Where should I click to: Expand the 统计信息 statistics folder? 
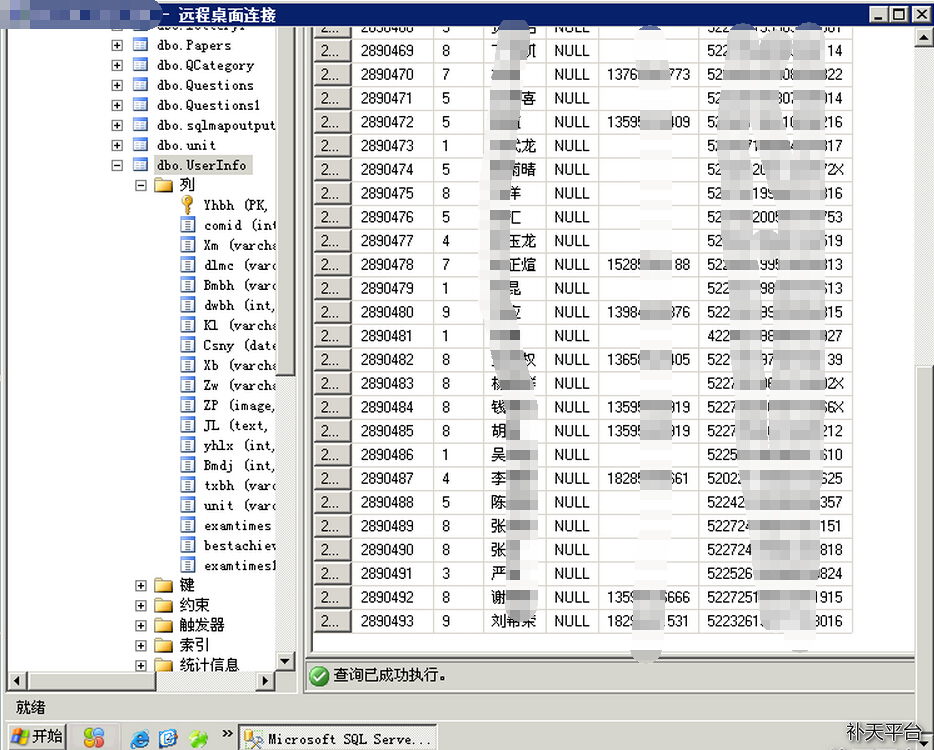point(141,665)
